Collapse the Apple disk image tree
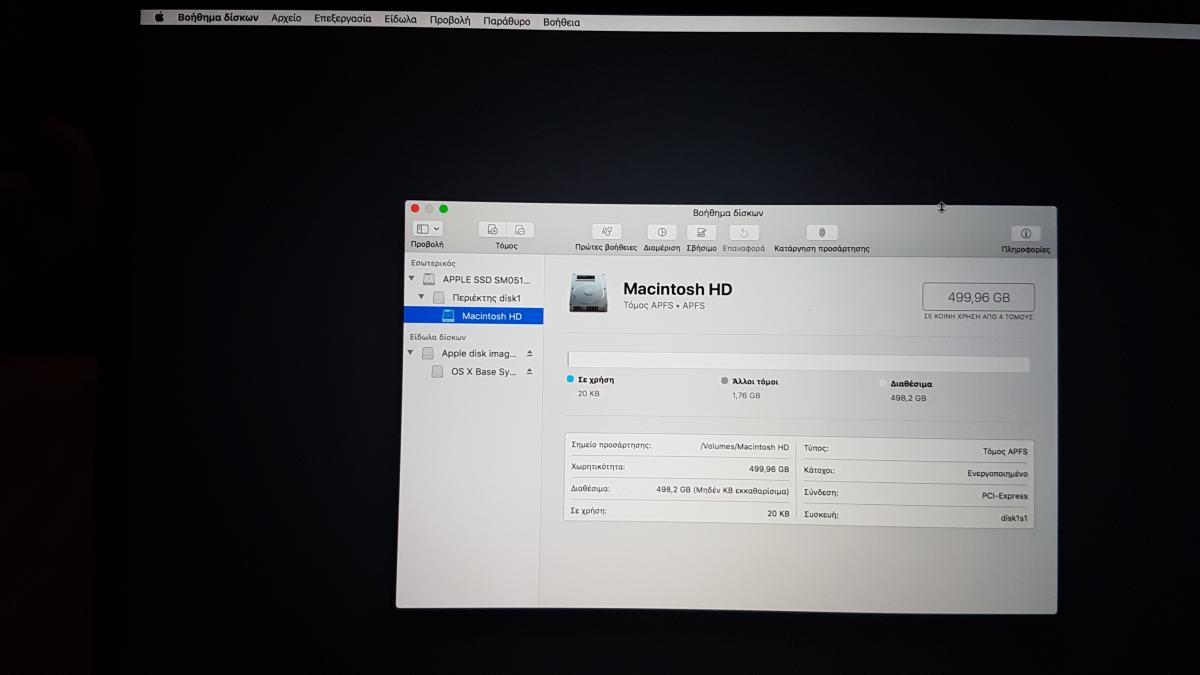 tap(410, 353)
